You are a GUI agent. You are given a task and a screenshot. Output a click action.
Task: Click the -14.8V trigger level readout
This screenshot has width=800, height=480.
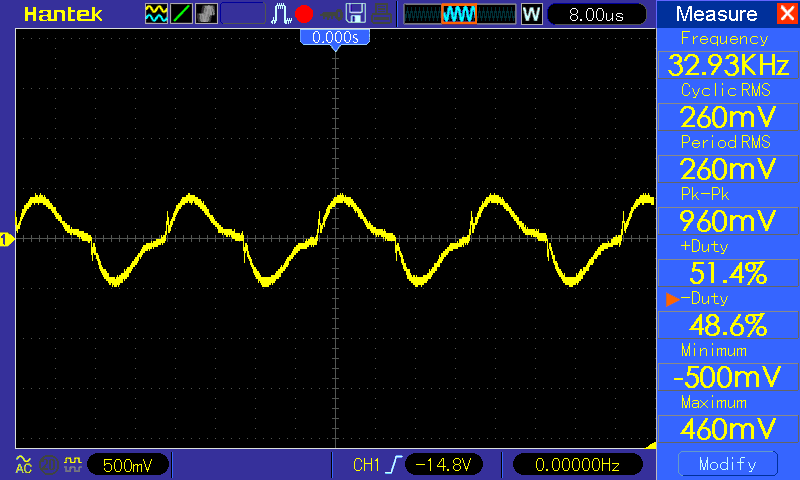(x=443, y=465)
